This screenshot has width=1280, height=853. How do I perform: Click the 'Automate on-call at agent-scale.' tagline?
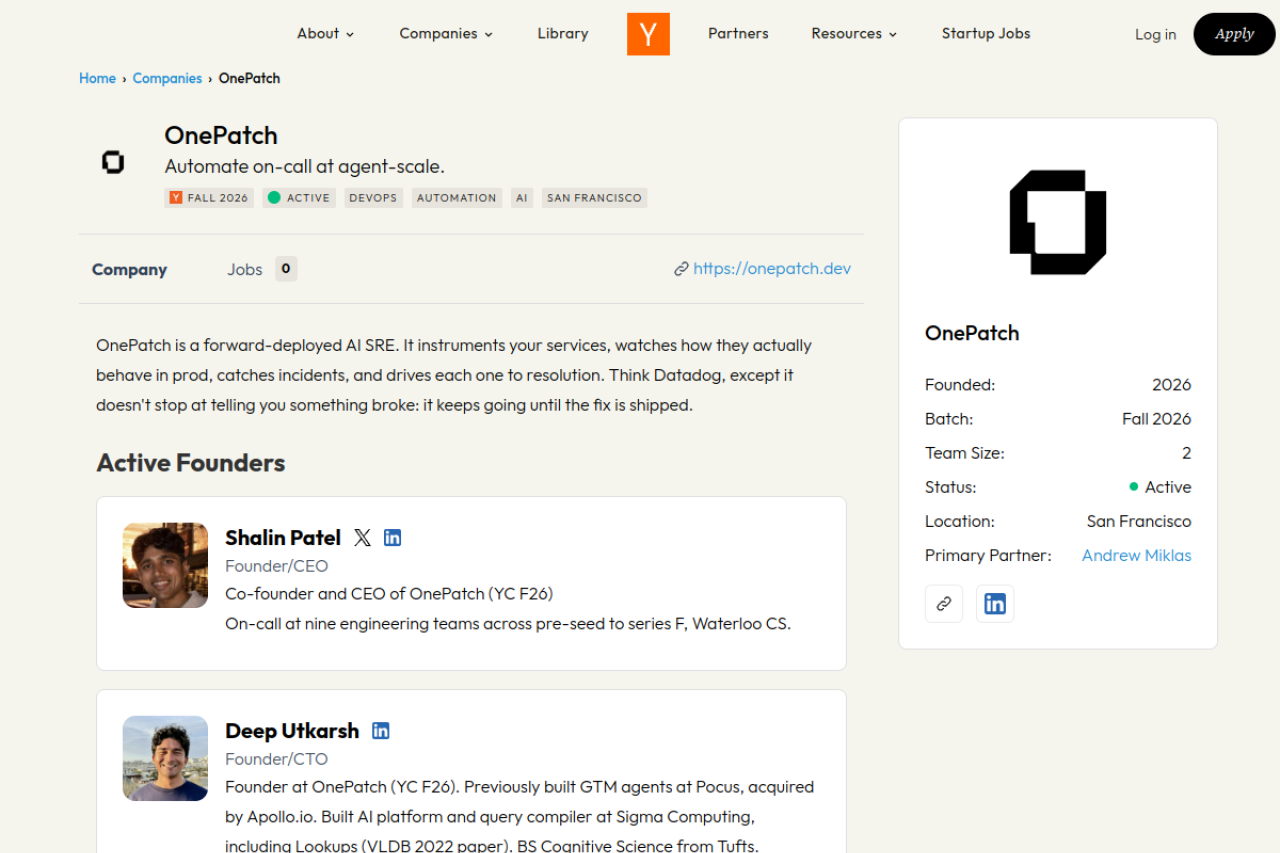(305, 167)
